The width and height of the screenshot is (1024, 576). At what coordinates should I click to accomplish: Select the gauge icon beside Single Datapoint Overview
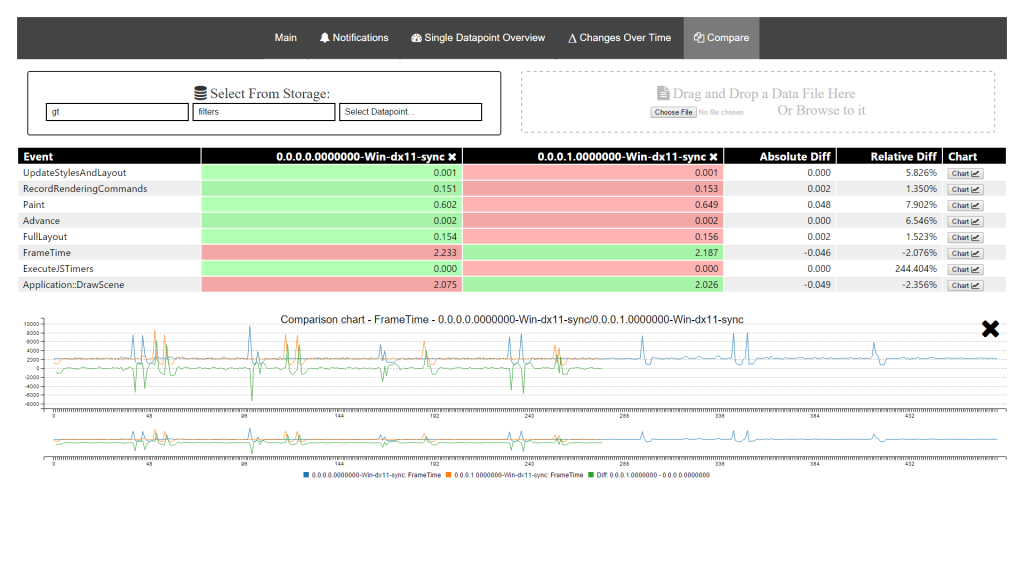414,37
